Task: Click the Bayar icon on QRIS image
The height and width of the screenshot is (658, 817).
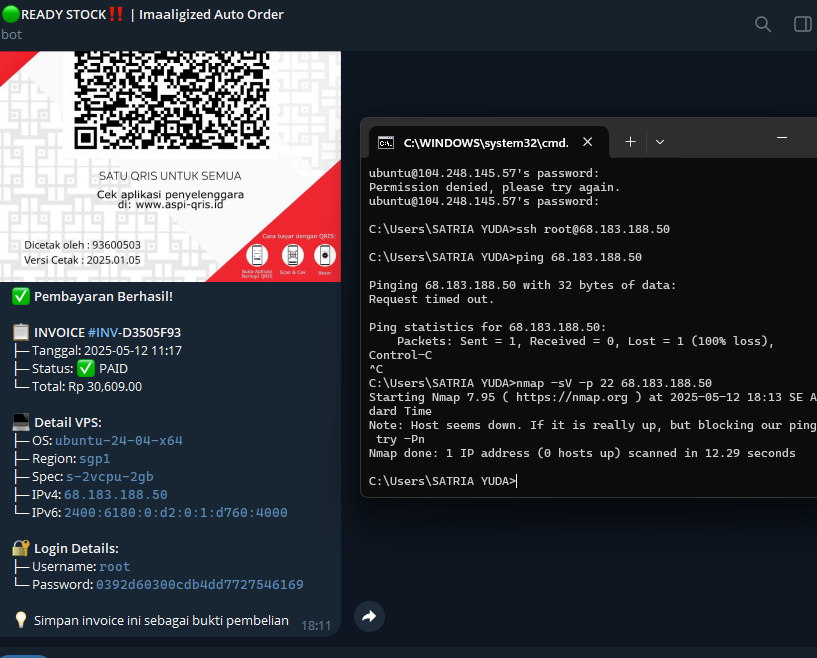Action: [x=325, y=255]
